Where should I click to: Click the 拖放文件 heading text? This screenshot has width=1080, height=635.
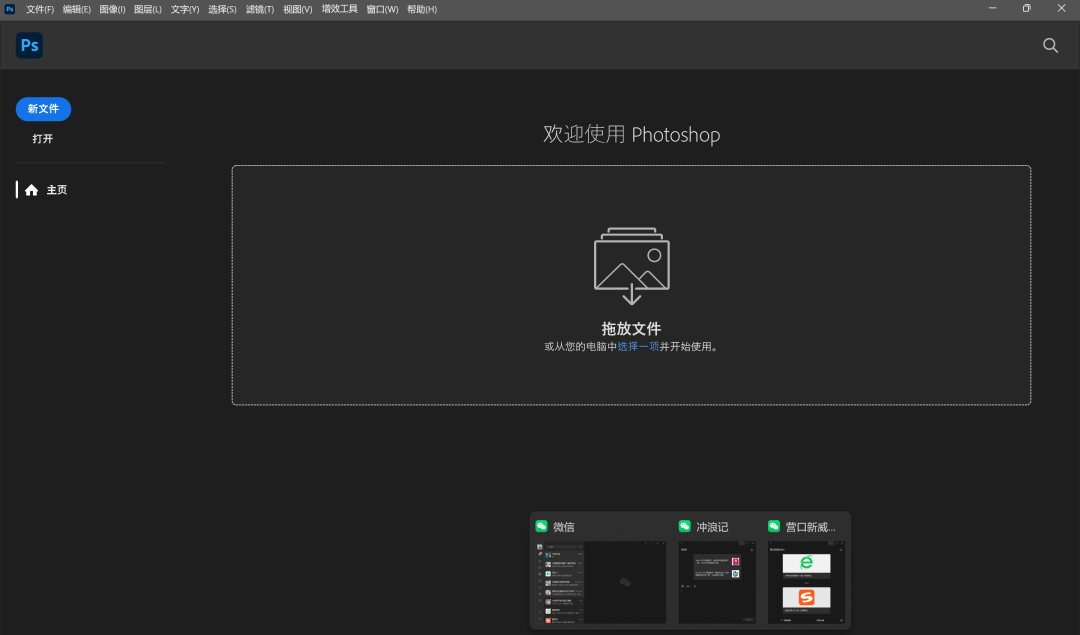point(632,329)
